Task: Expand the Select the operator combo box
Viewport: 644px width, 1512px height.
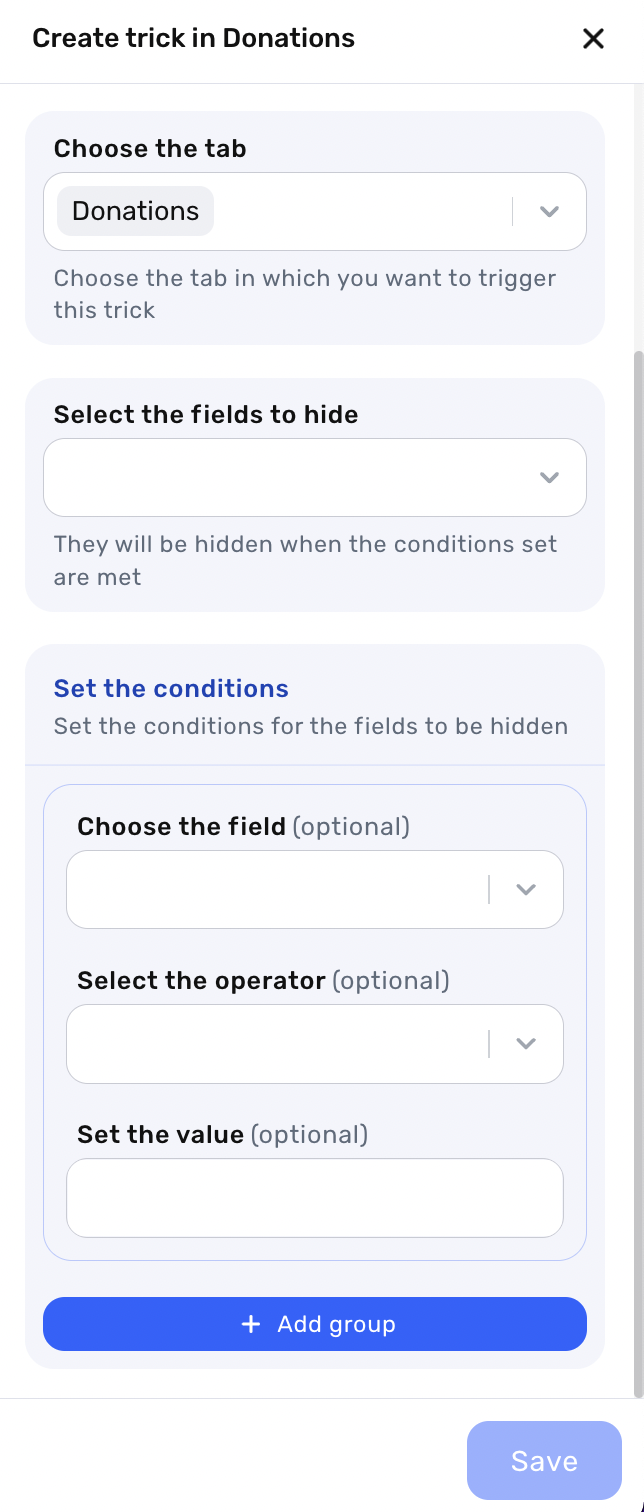Action: tap(275, 1044)
